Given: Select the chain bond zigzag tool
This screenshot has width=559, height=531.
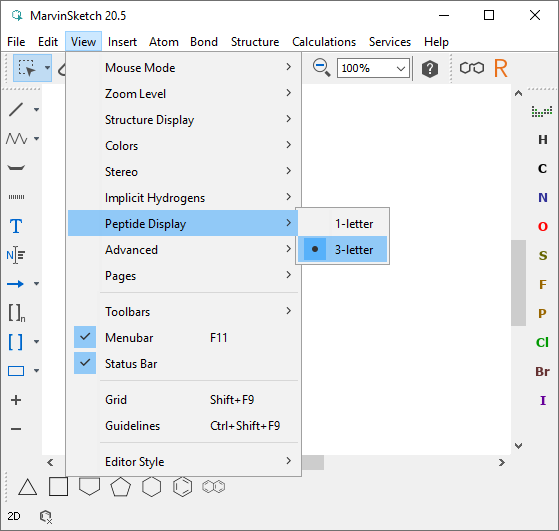Looking at the screenshot, I should pos(16,138).
